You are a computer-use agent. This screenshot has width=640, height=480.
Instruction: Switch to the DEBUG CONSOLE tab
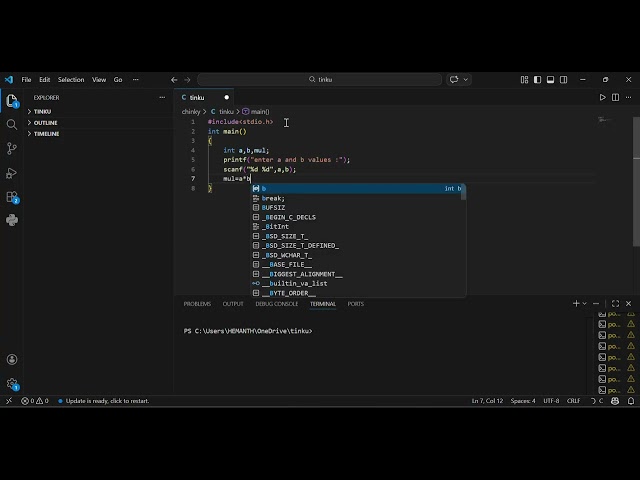(277, 304)
